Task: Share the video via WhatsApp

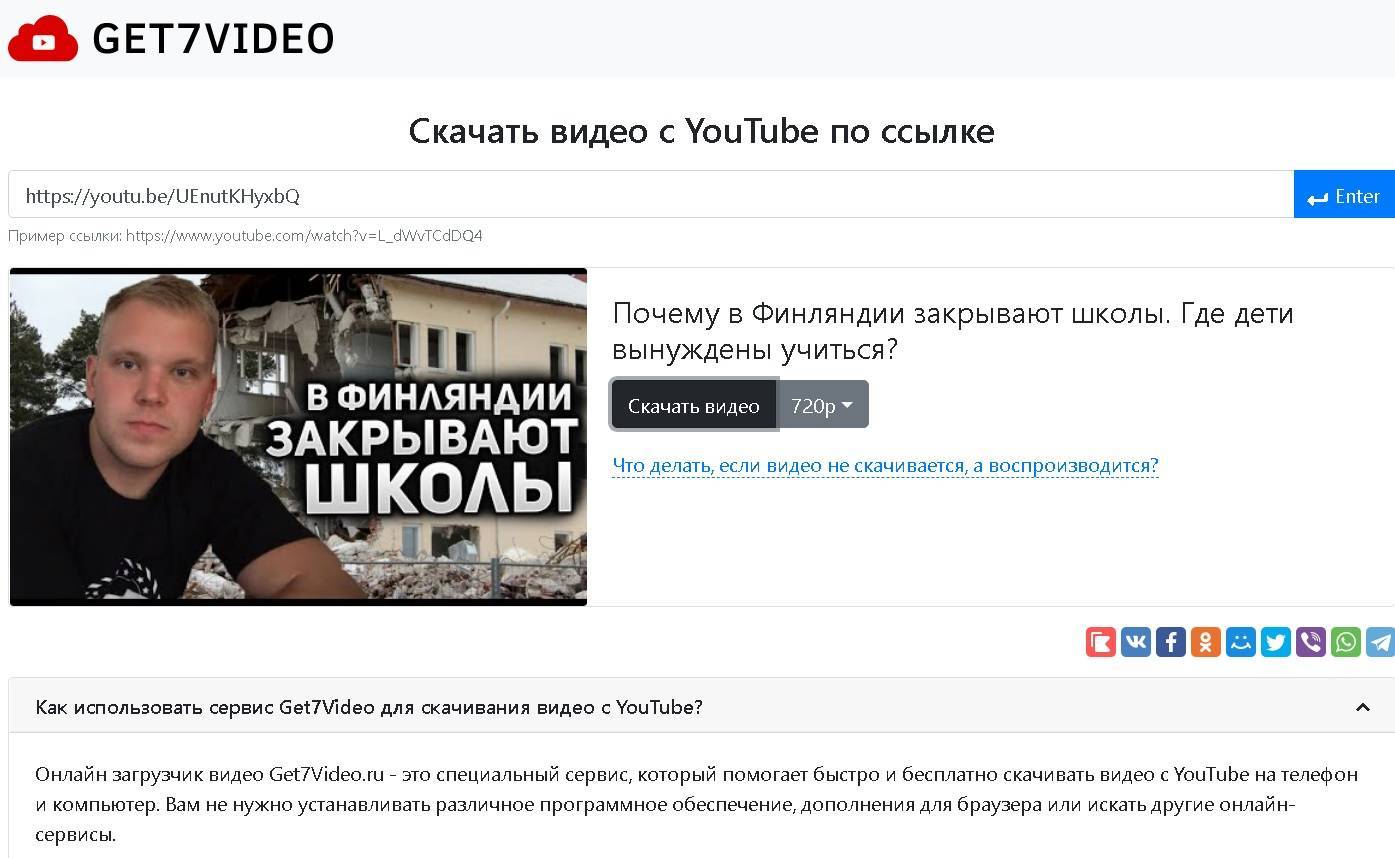Action: pyautogui.click(x=1346, y=642)
